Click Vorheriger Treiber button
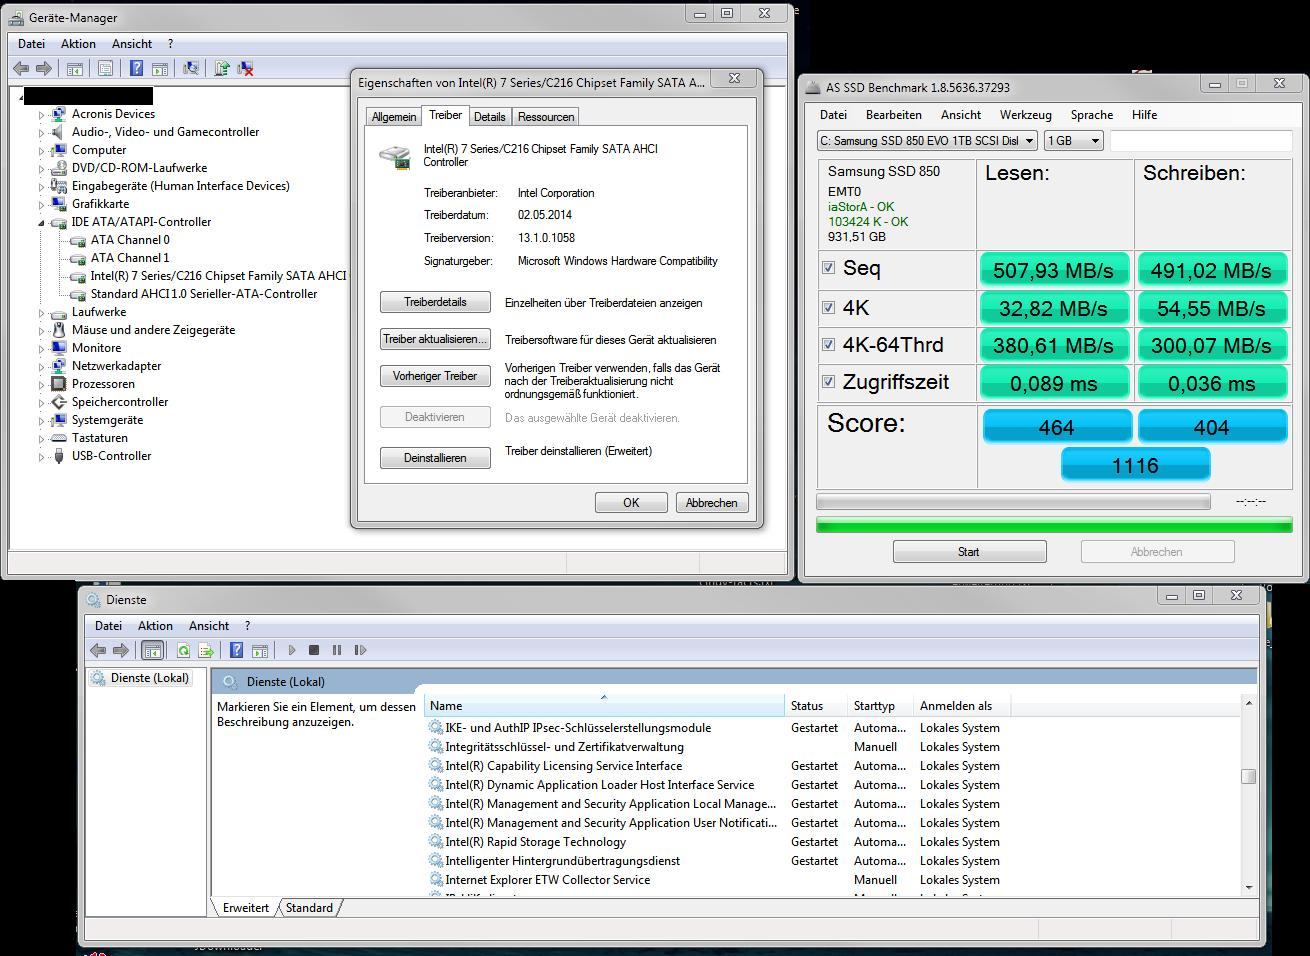The width and height of the screenshot is (1310, 956). point(435,376)
